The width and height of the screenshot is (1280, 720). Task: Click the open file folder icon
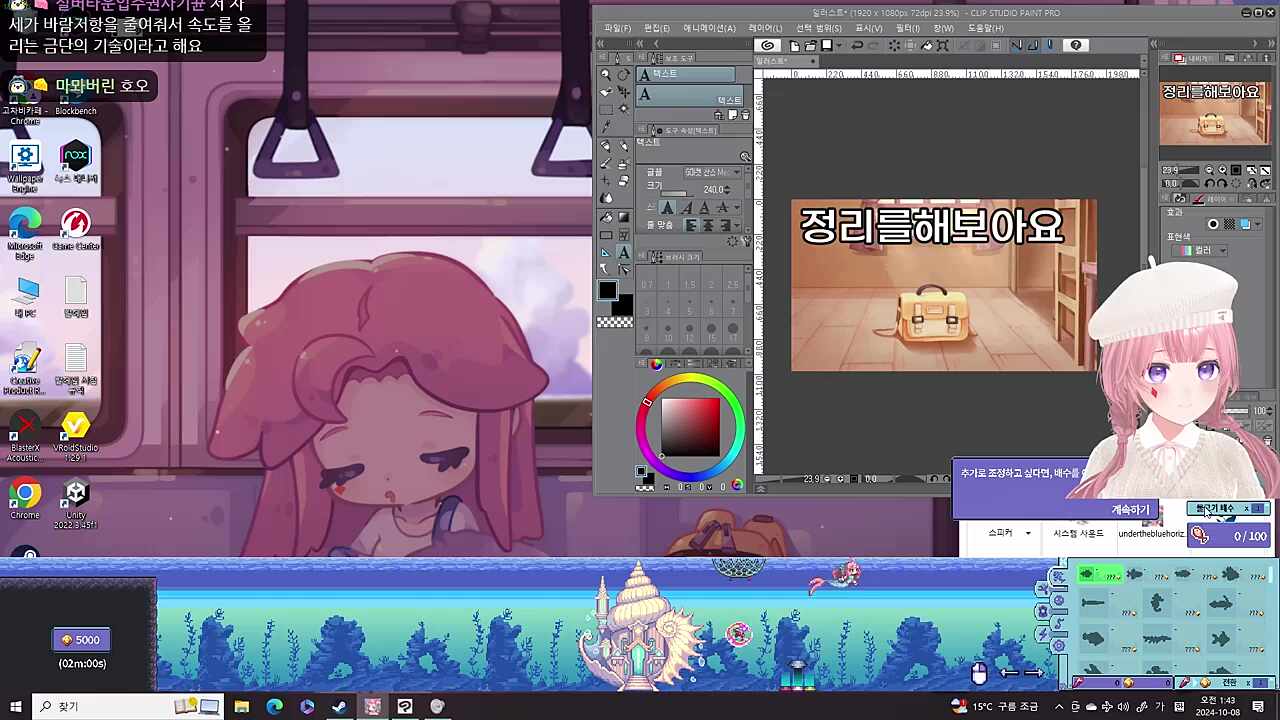[810, 45]
